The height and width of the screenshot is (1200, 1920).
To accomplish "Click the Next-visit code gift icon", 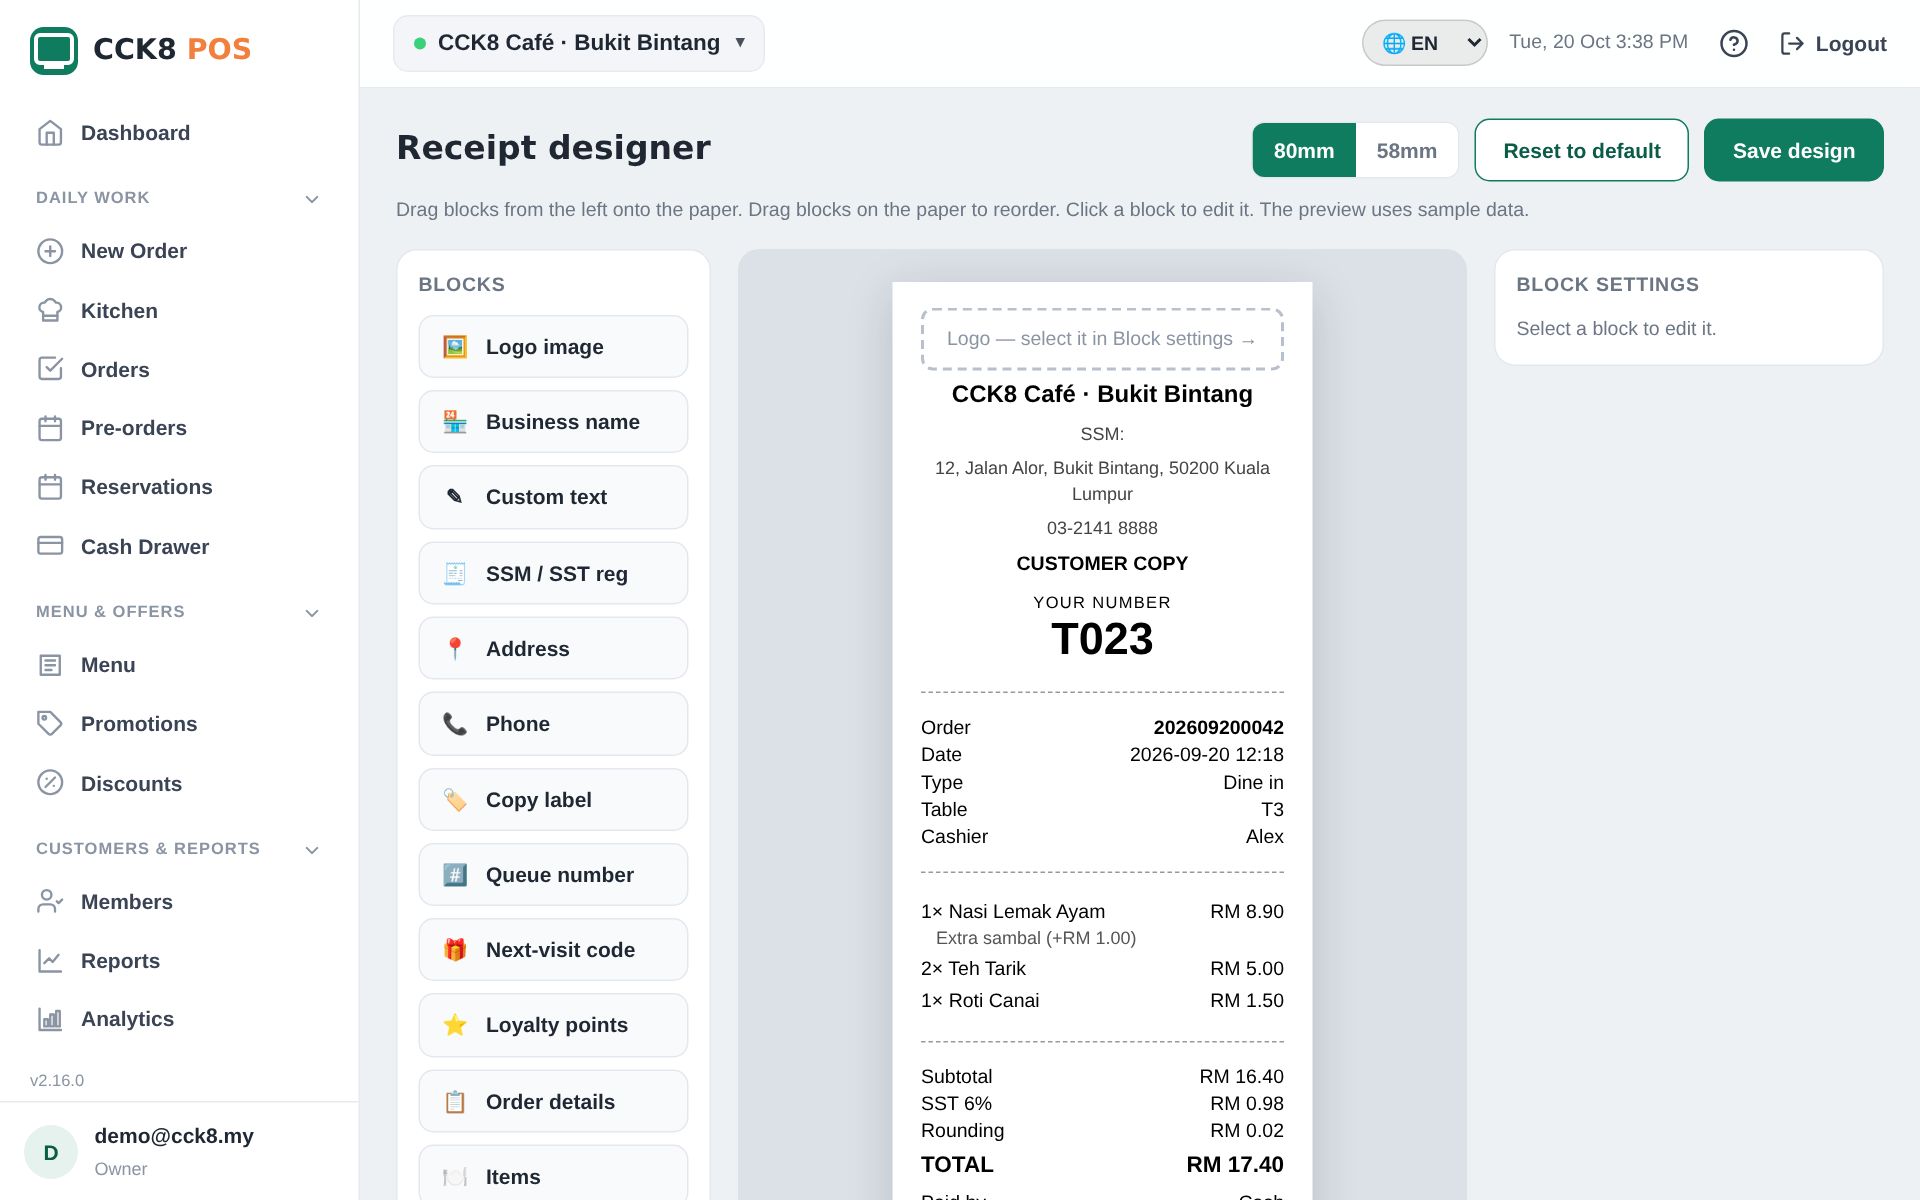I will click(455, 950).
